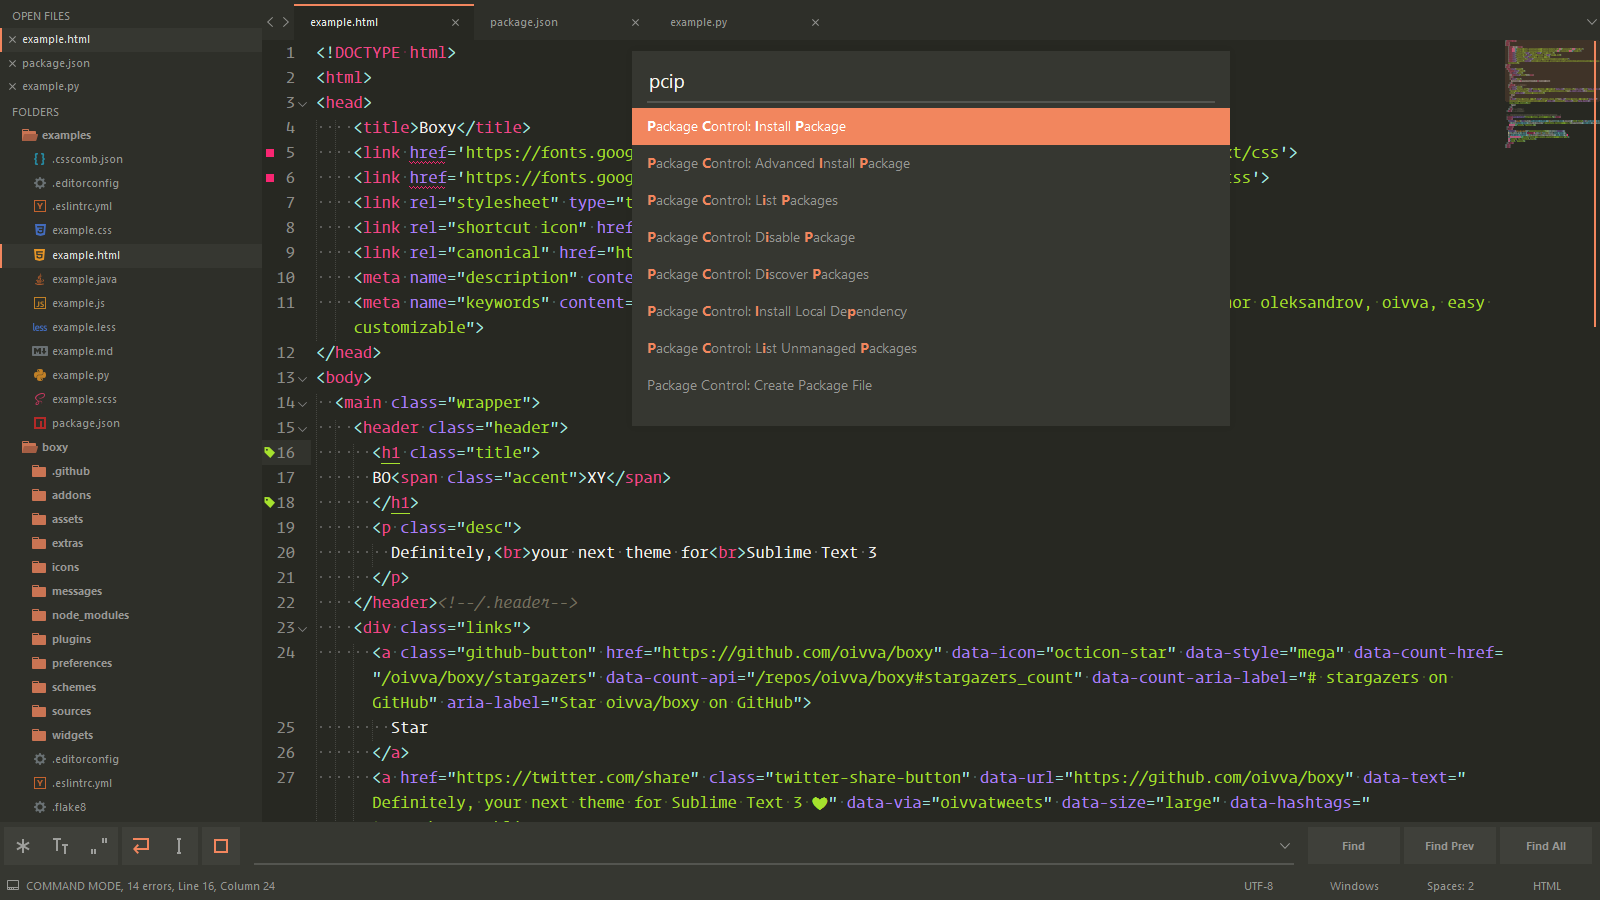Enable case sensitive search
The width and height of the screenshot is (1600, 900).
(60, 845)
